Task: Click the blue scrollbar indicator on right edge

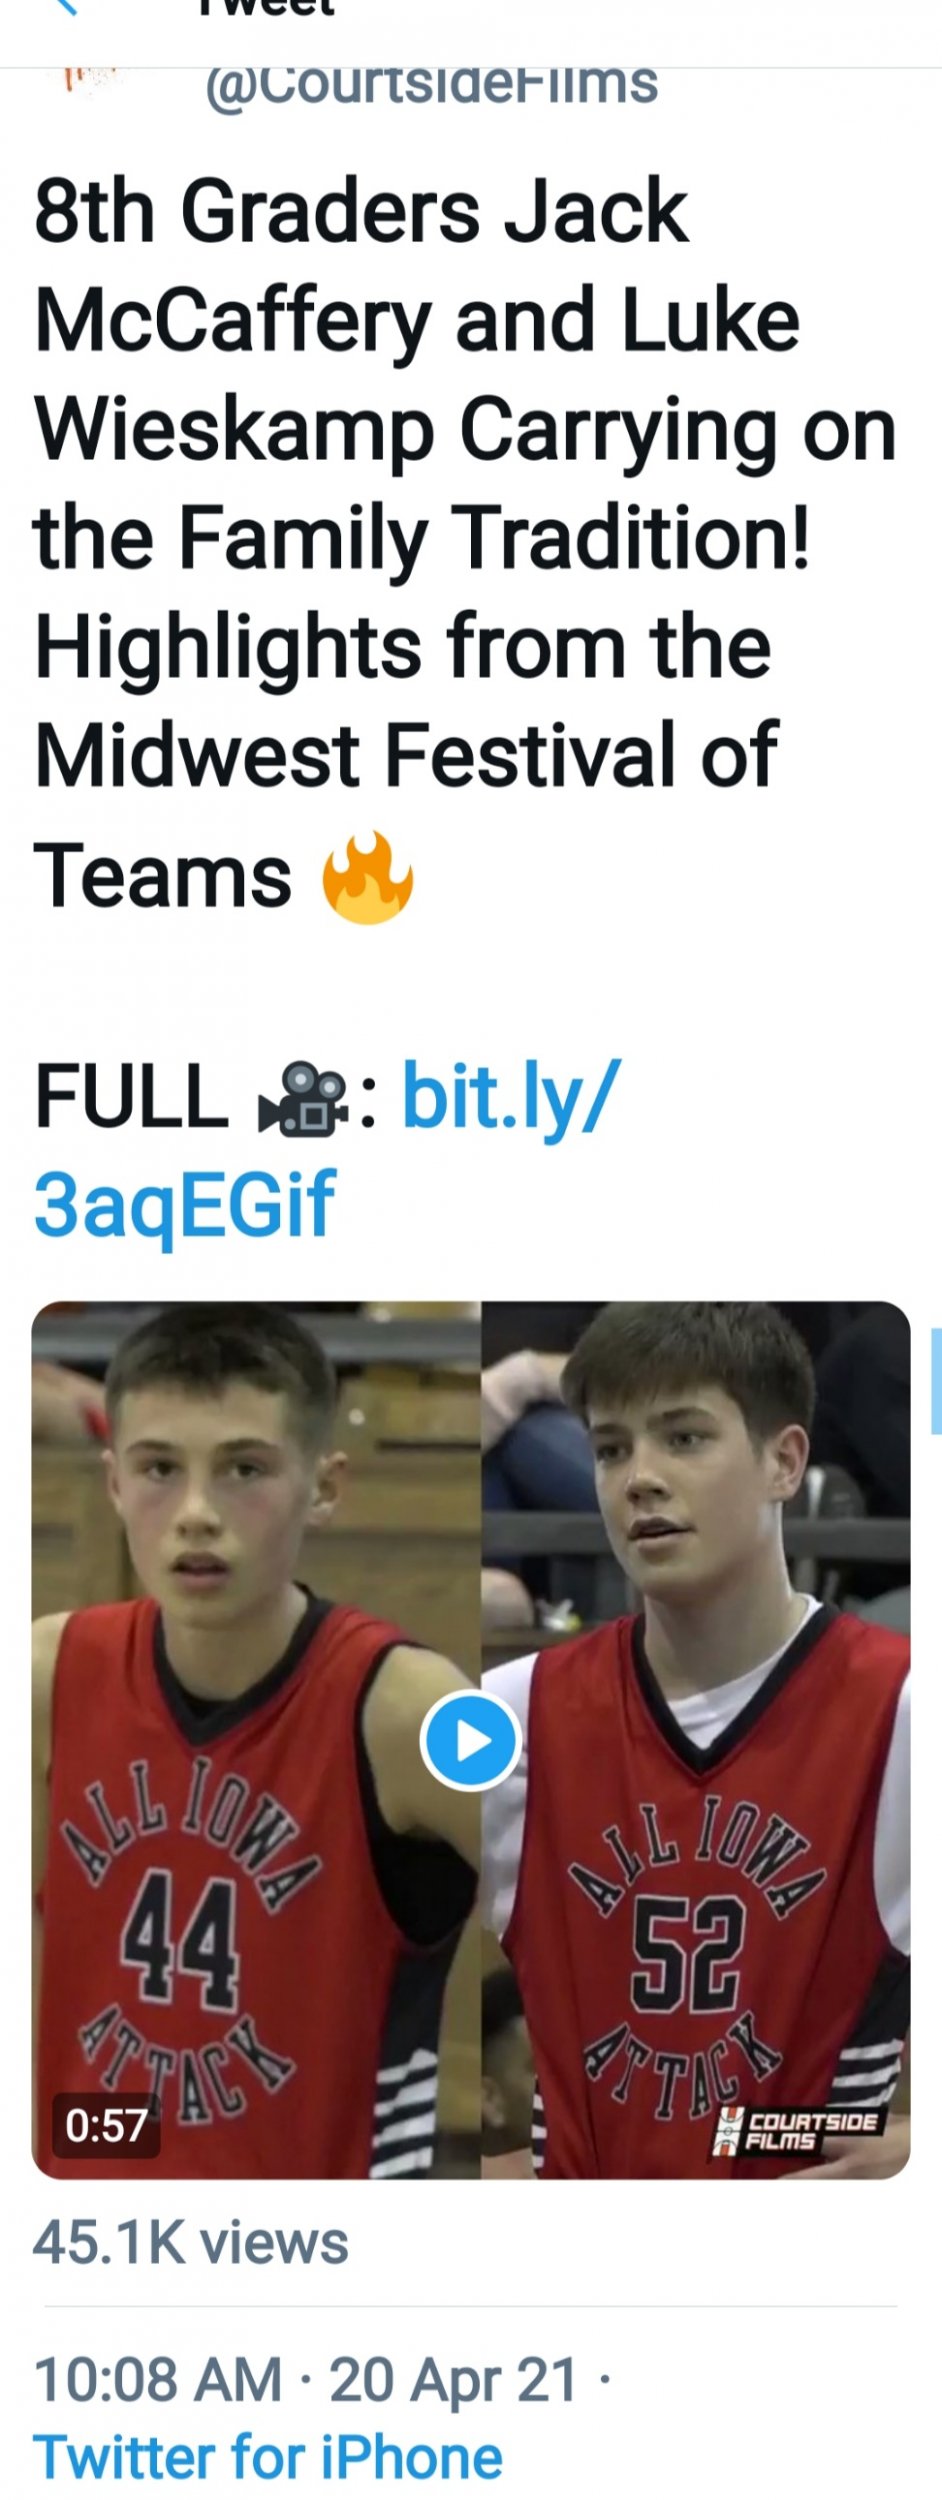Action: click(936, 1381)
